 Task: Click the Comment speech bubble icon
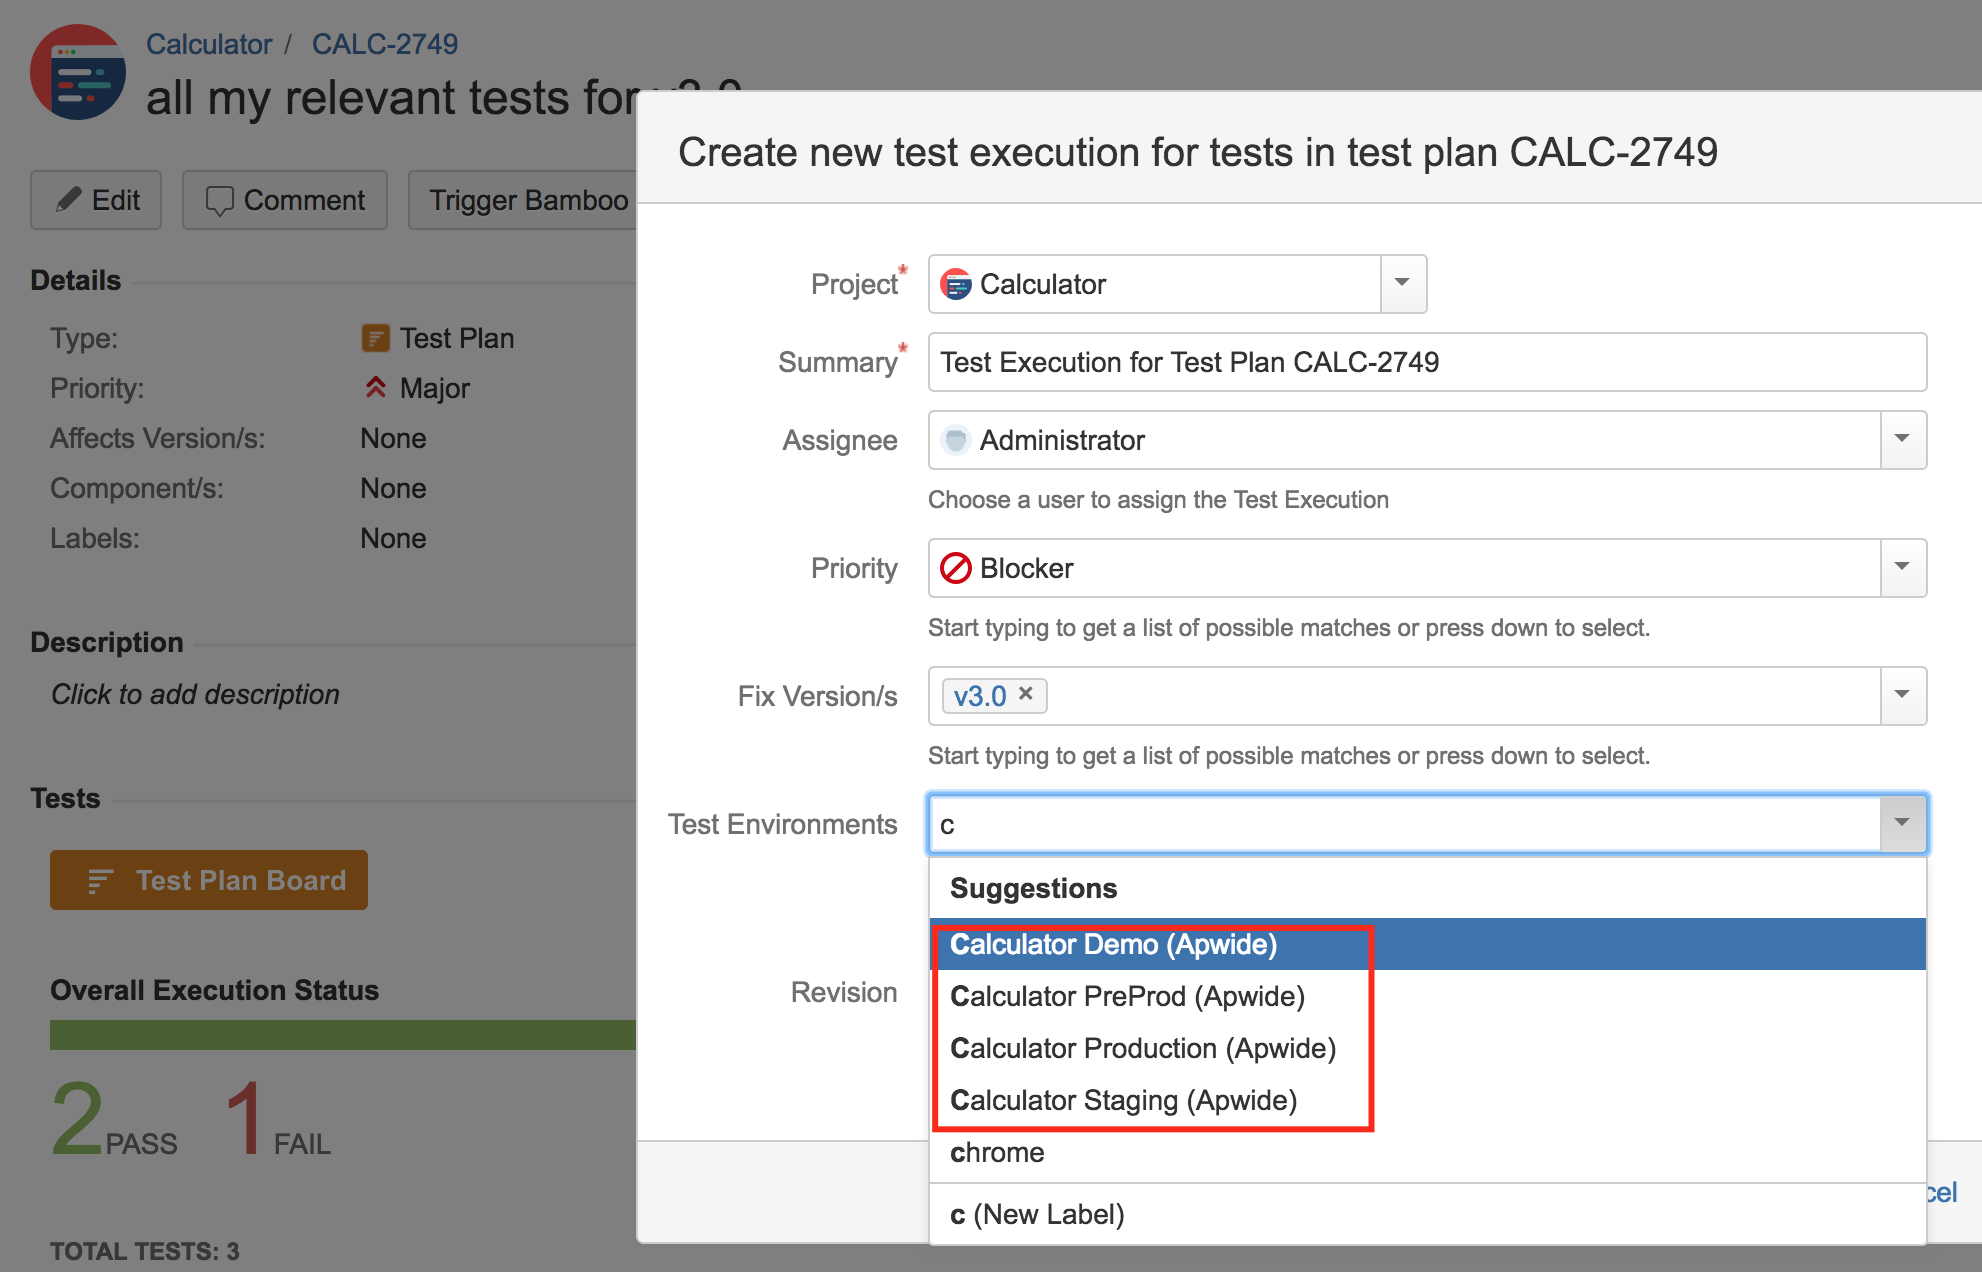click(219, 201)
